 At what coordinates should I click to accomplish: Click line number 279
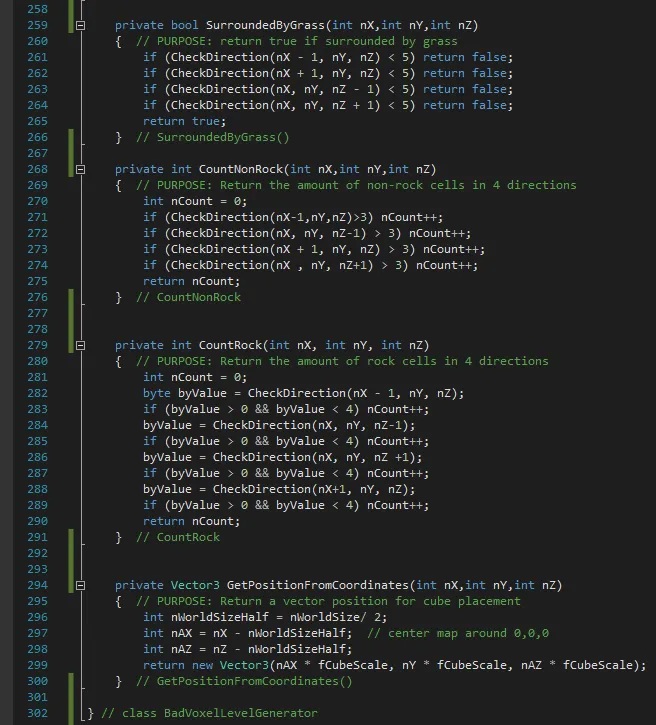[37, 345]
